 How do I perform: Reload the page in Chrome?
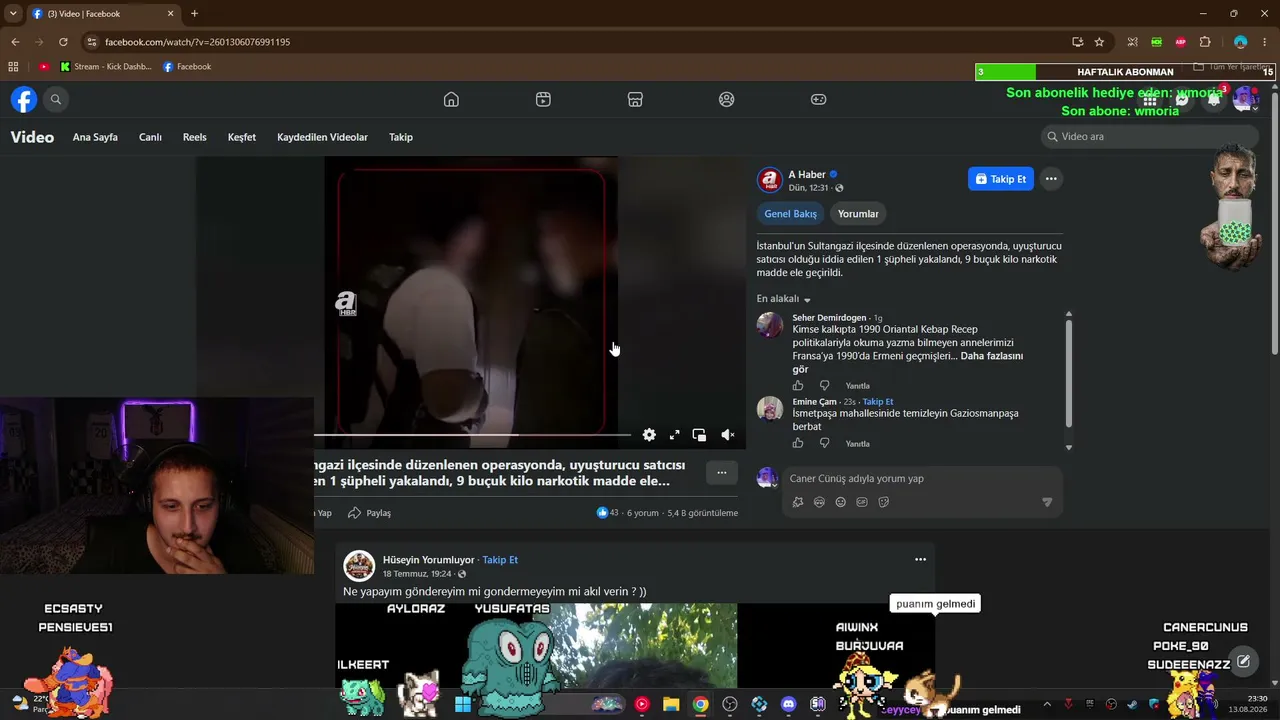[x=63, y=42]
